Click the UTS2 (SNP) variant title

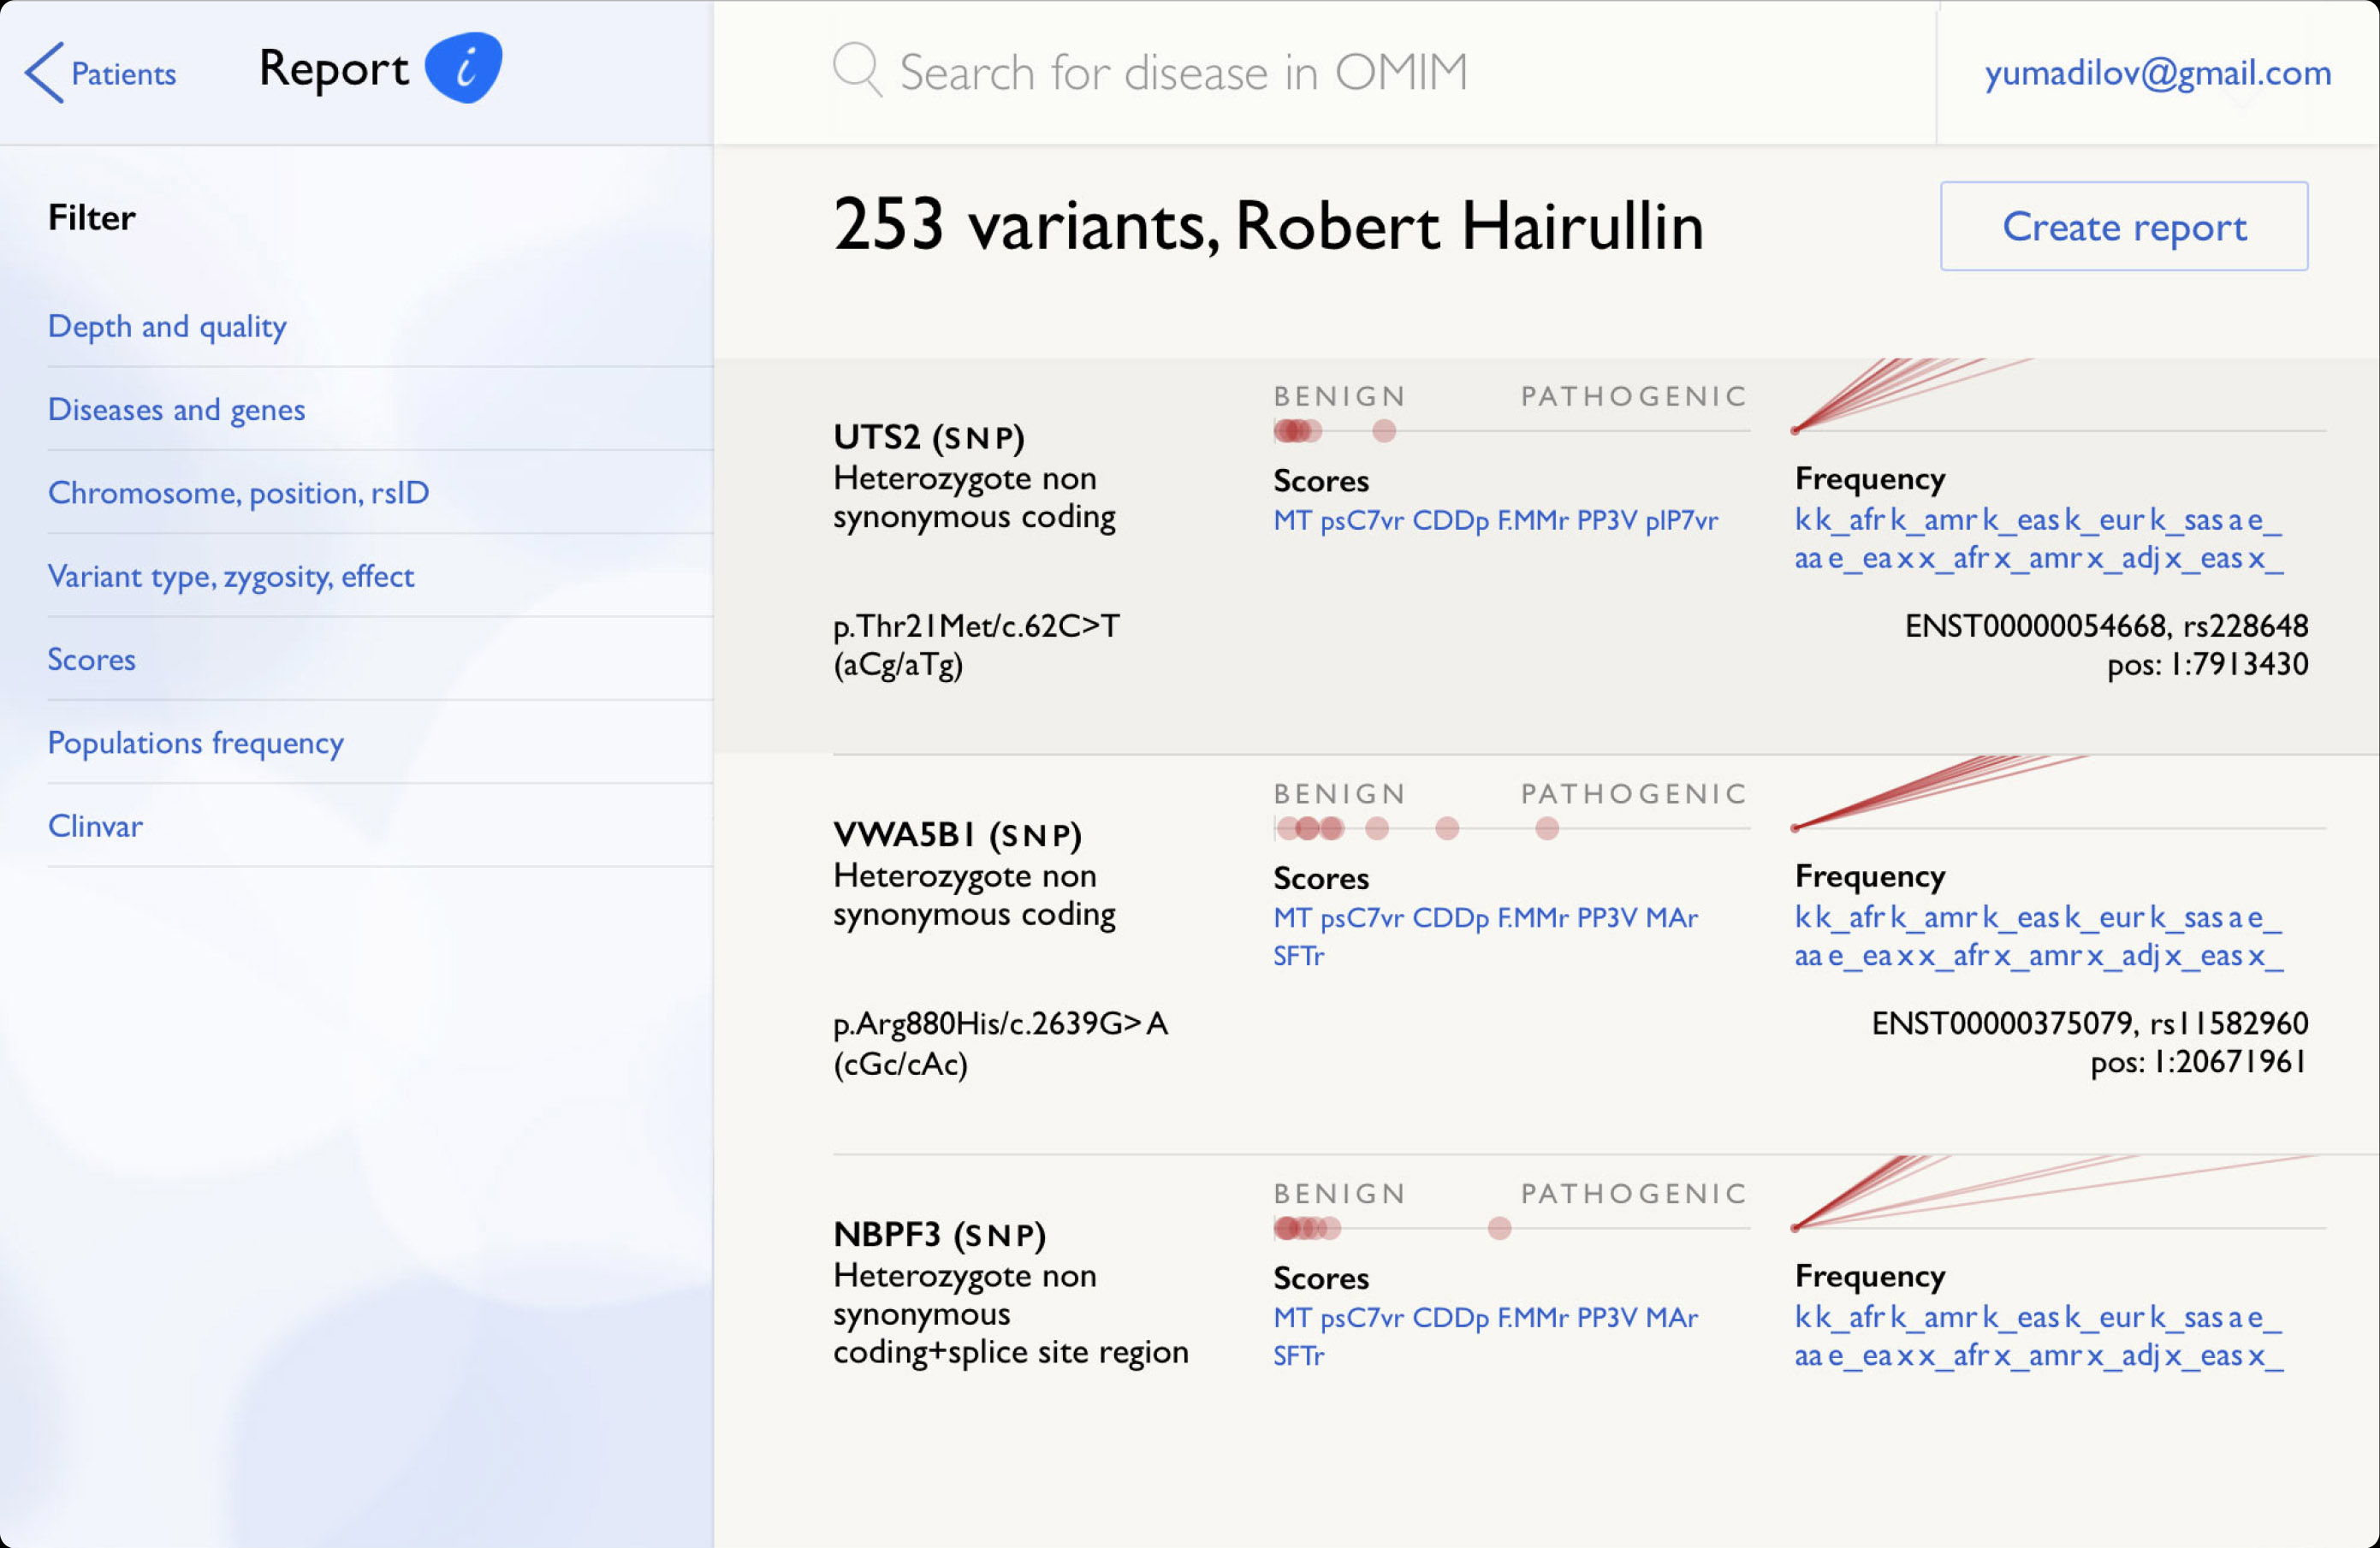point(928,437)
